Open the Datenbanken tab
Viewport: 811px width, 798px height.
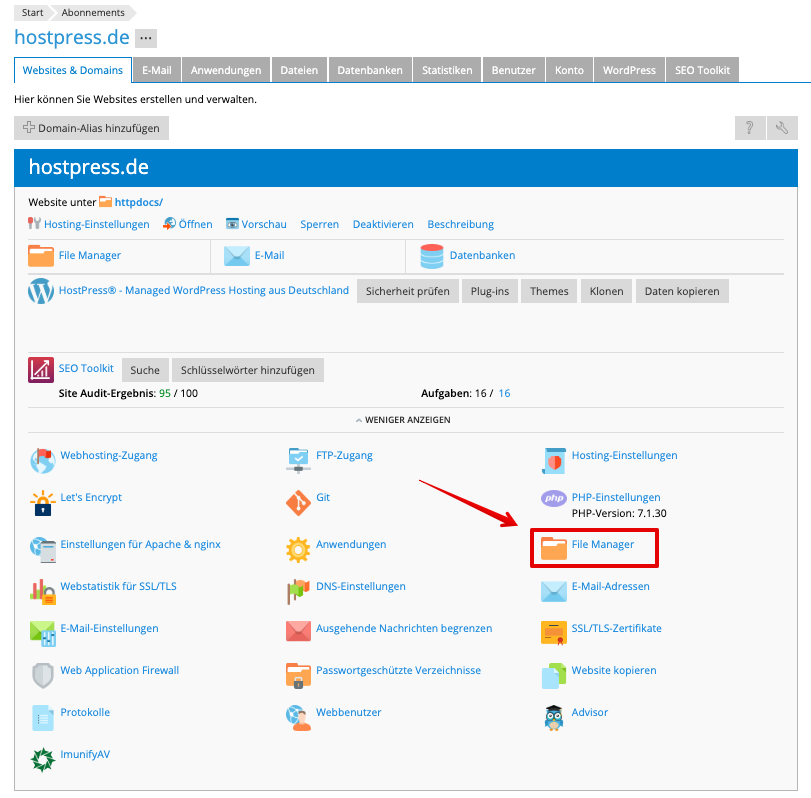[x=370, y=70]
